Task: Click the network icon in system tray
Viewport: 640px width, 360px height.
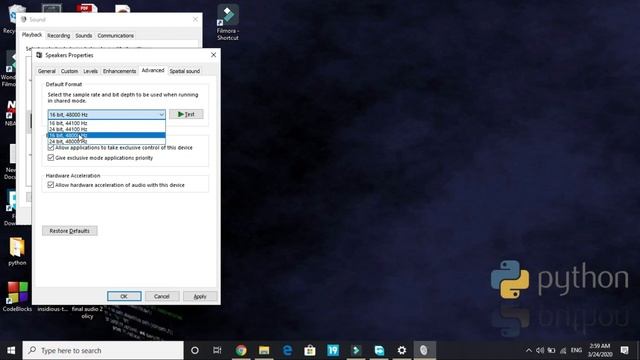Action: pos(563,350)
